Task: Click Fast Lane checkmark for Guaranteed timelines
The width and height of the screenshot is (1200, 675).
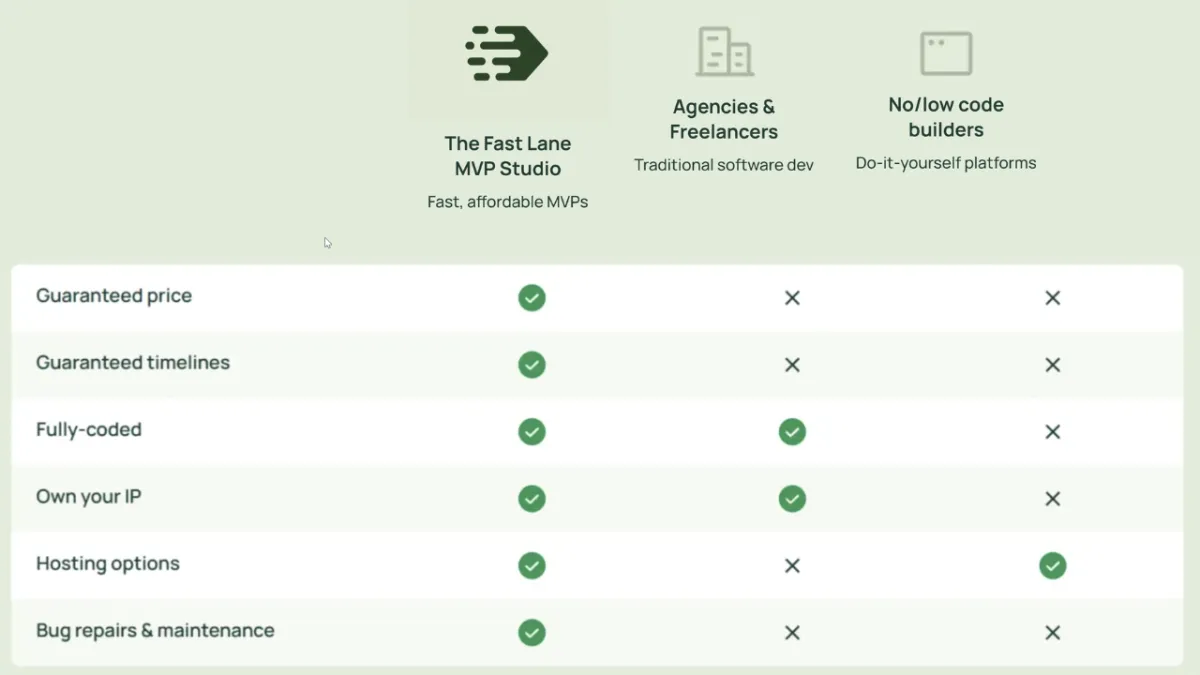Action: click(532, 365)
